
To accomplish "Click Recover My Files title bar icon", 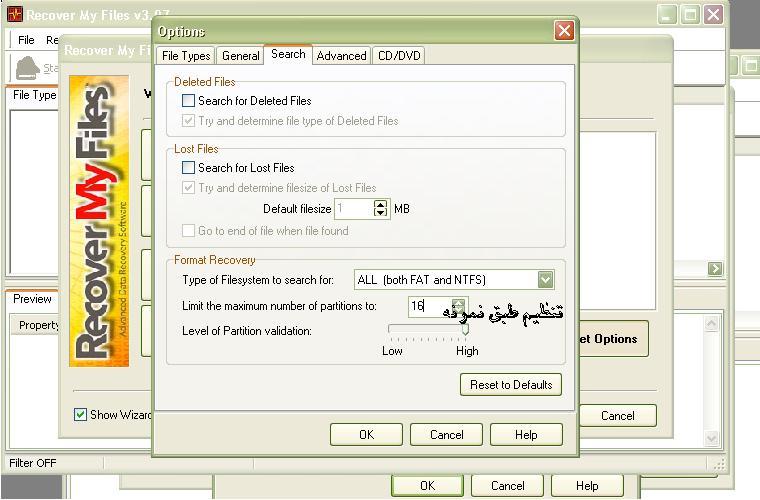I will pos(15,15).
